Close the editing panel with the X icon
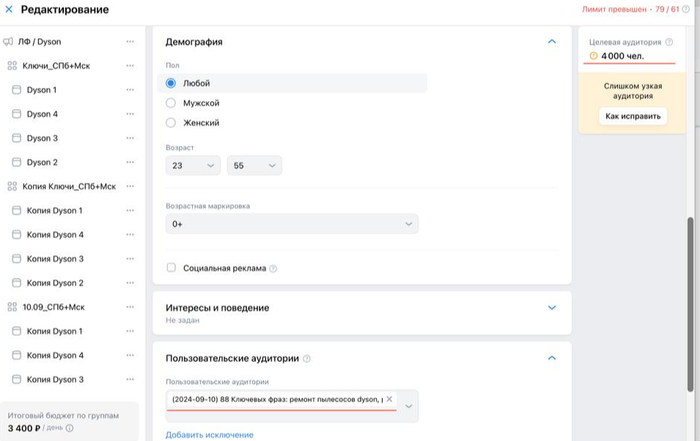This screenshot has height=441, width=700. pos(9,9)
